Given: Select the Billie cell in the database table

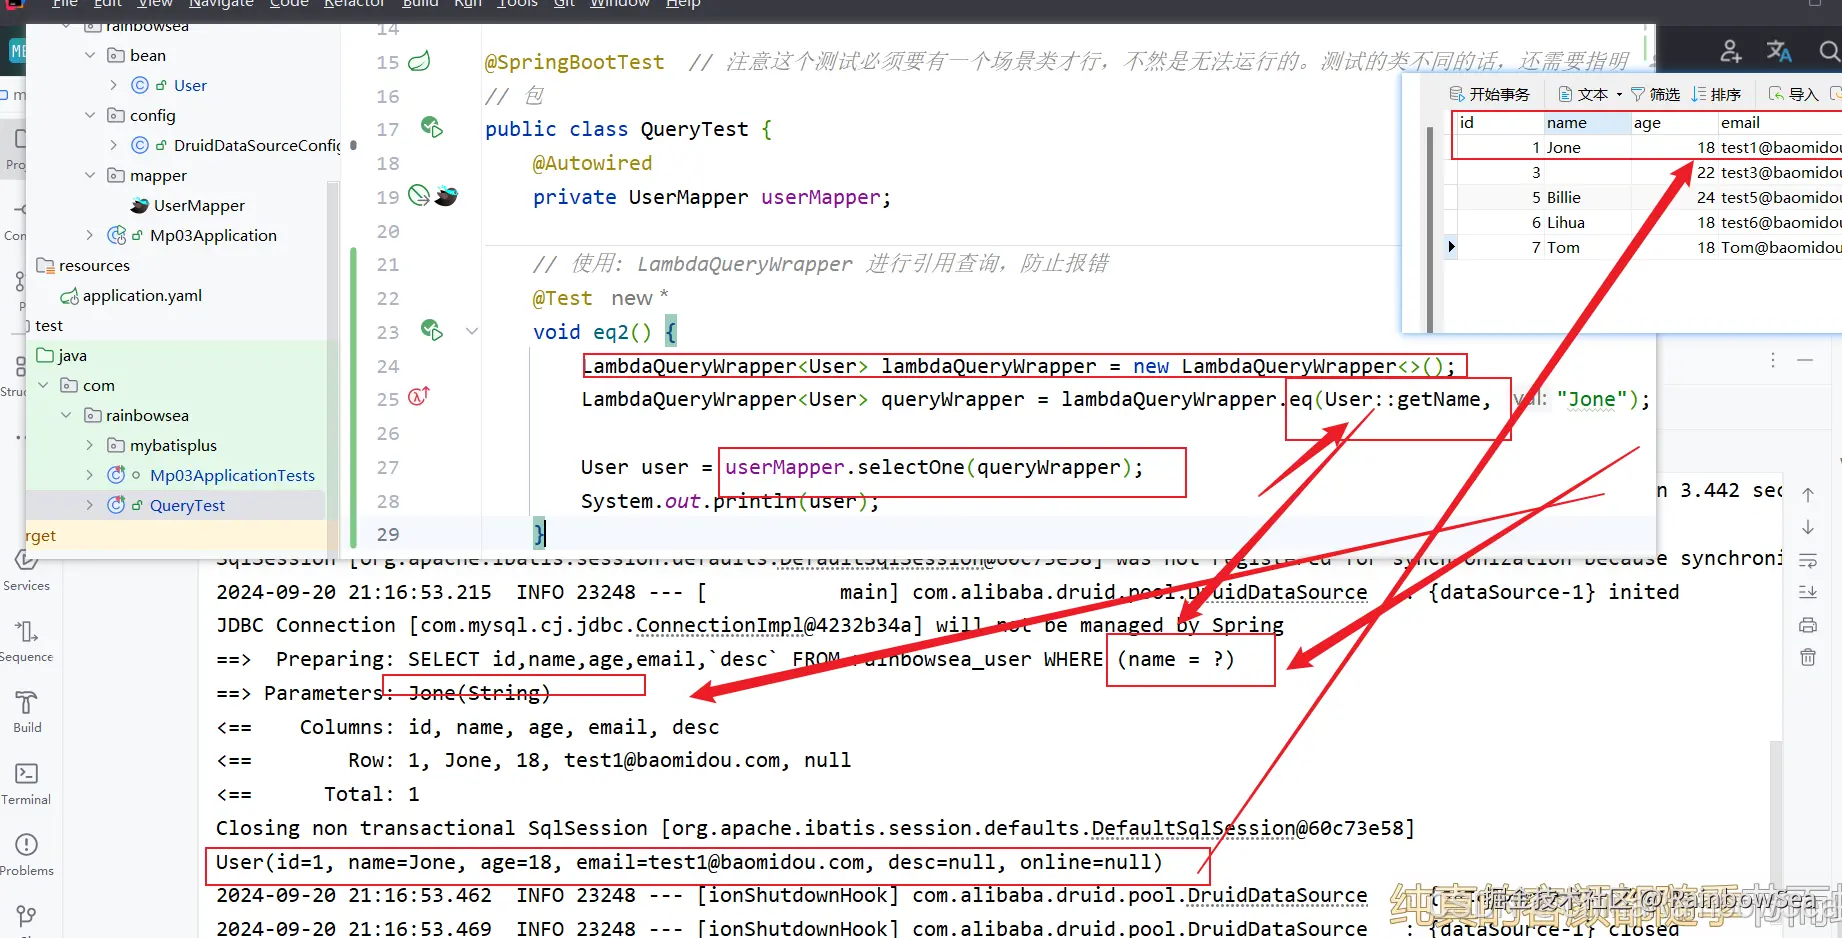Looking at the screenshot, I should pyautogui.click(x=1586, y=198).
